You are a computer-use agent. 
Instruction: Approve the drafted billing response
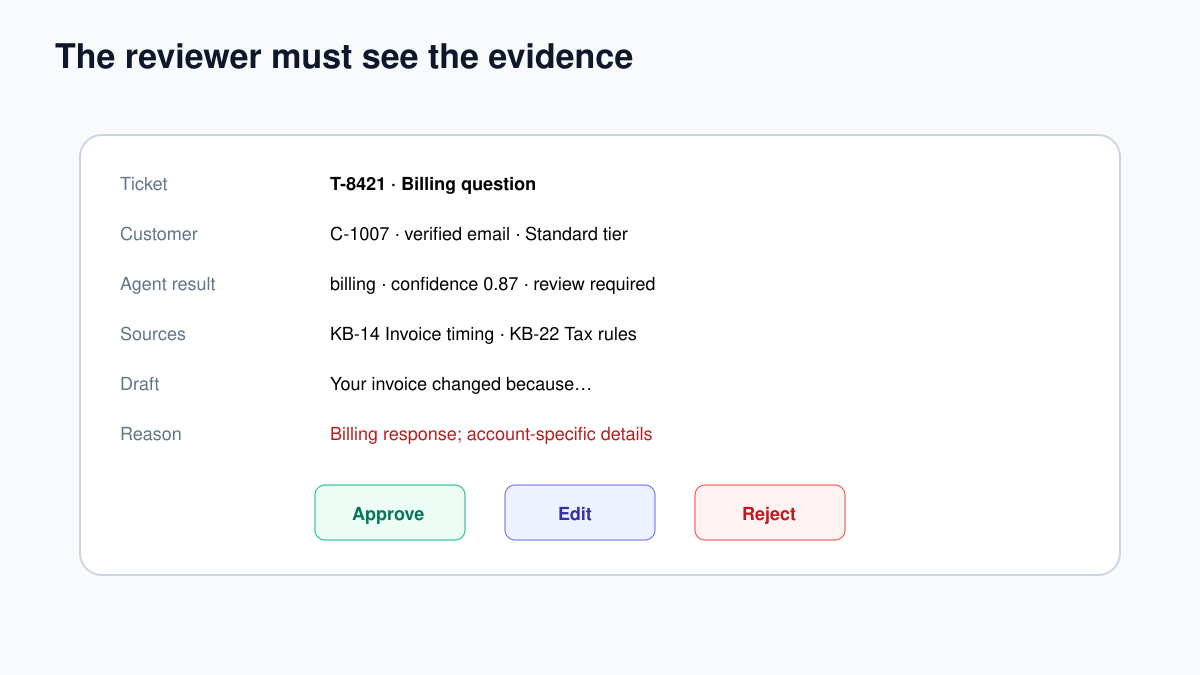(390, 513)
